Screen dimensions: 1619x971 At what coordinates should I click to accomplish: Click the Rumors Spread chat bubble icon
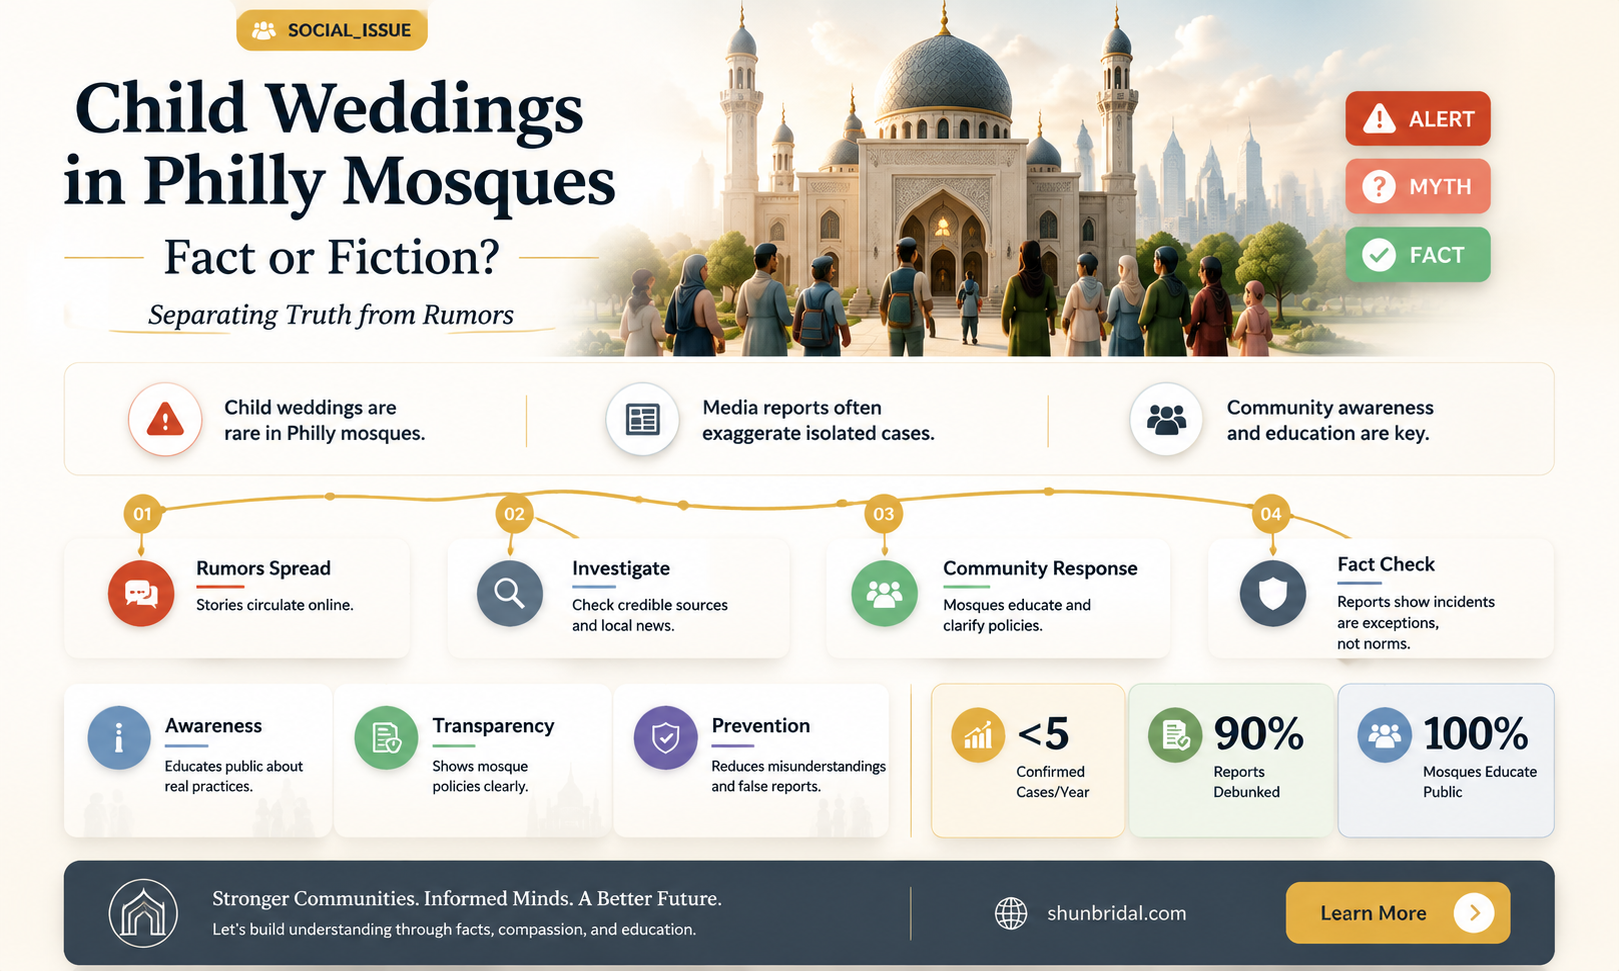141,593
